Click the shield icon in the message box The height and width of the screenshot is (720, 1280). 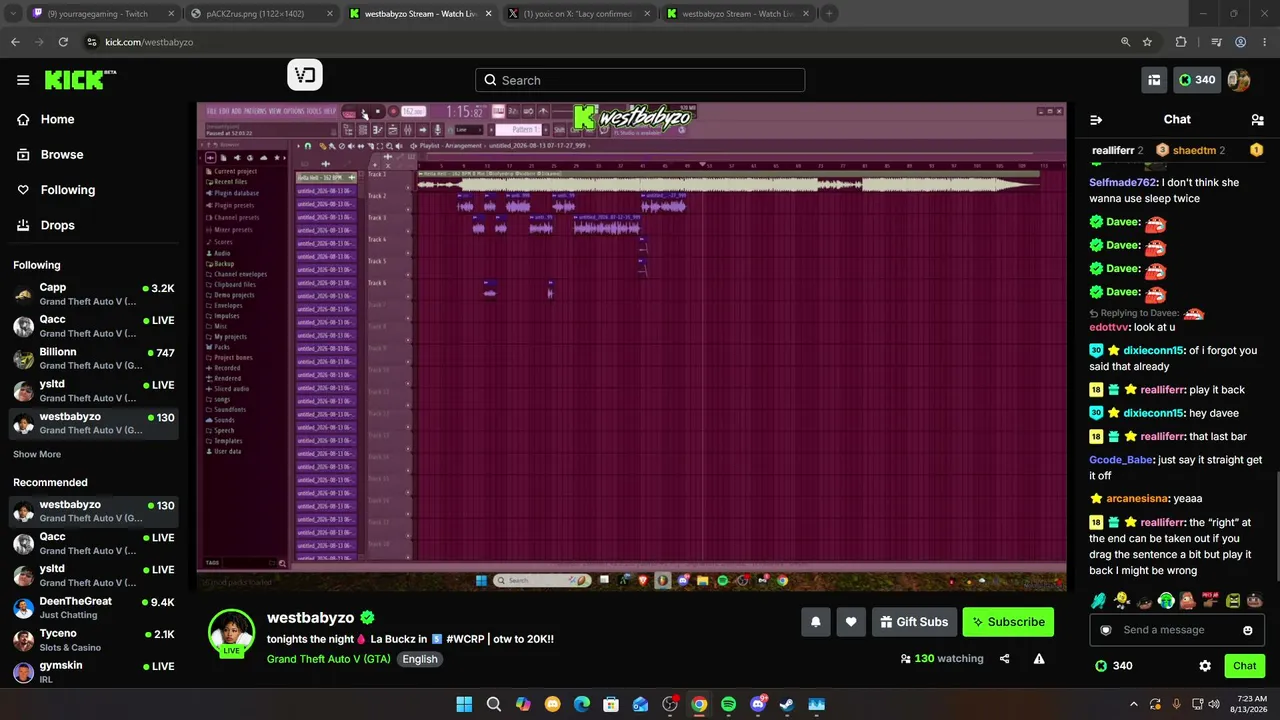pos(1106,630)
